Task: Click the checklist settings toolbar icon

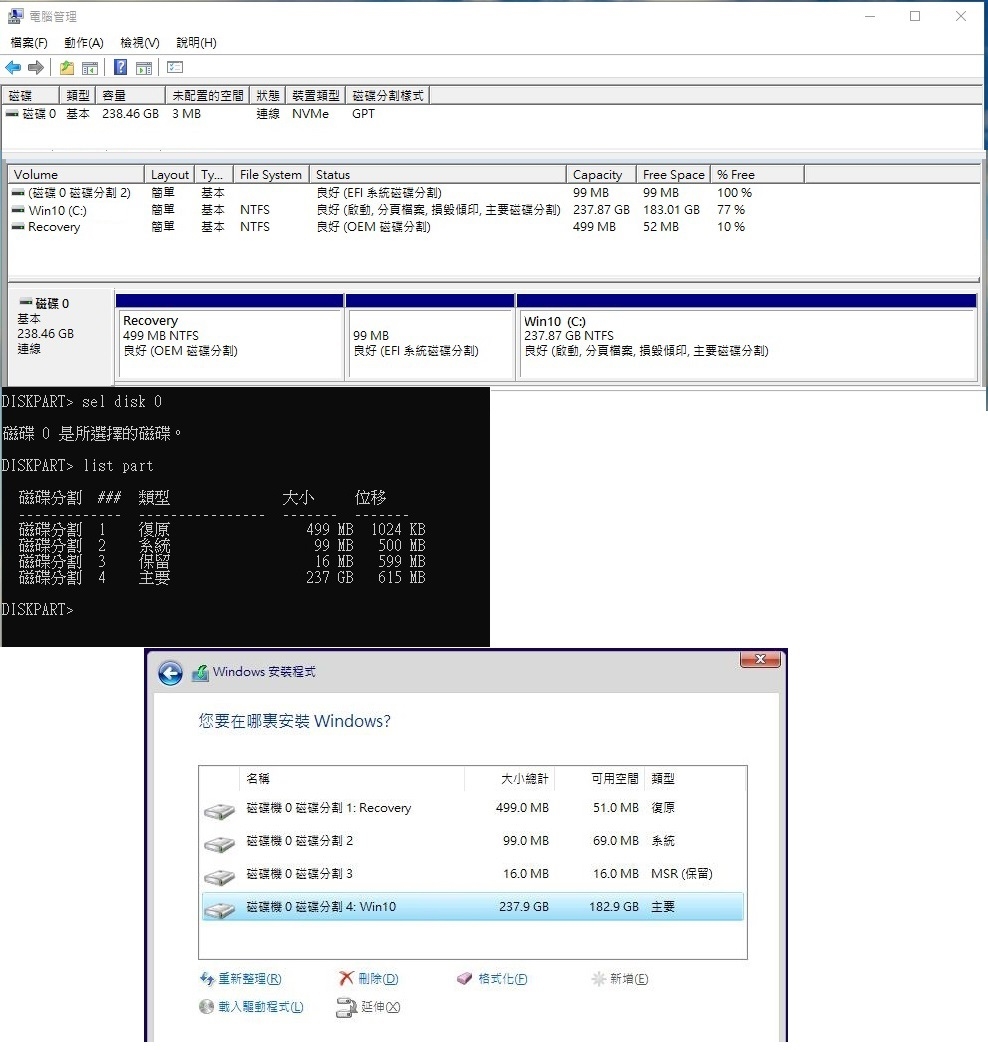Action: 175,68
